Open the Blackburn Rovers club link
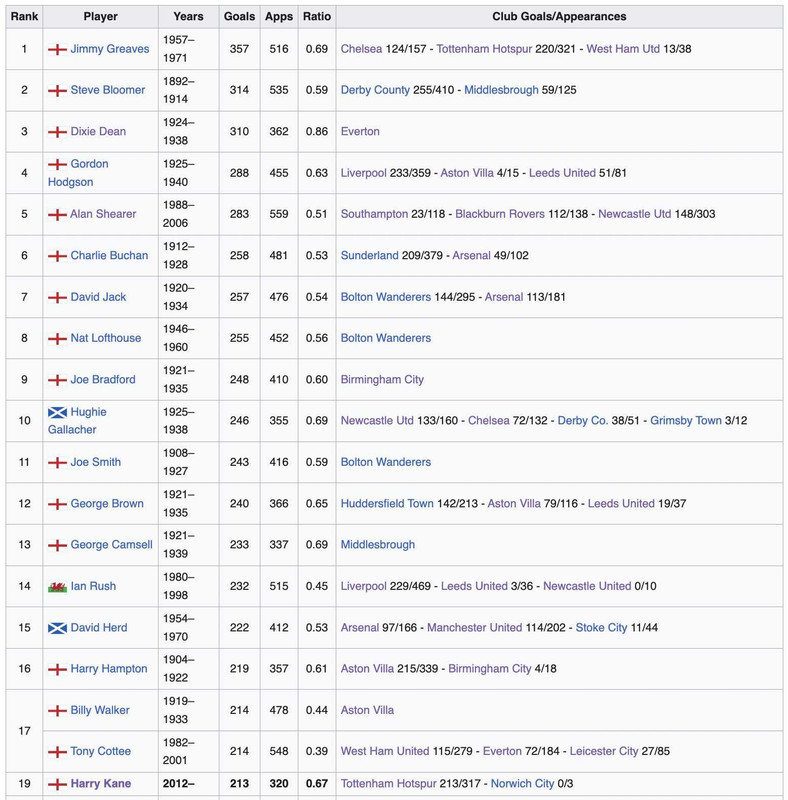The width and height of the screenshot is (788, 800). 500,214
